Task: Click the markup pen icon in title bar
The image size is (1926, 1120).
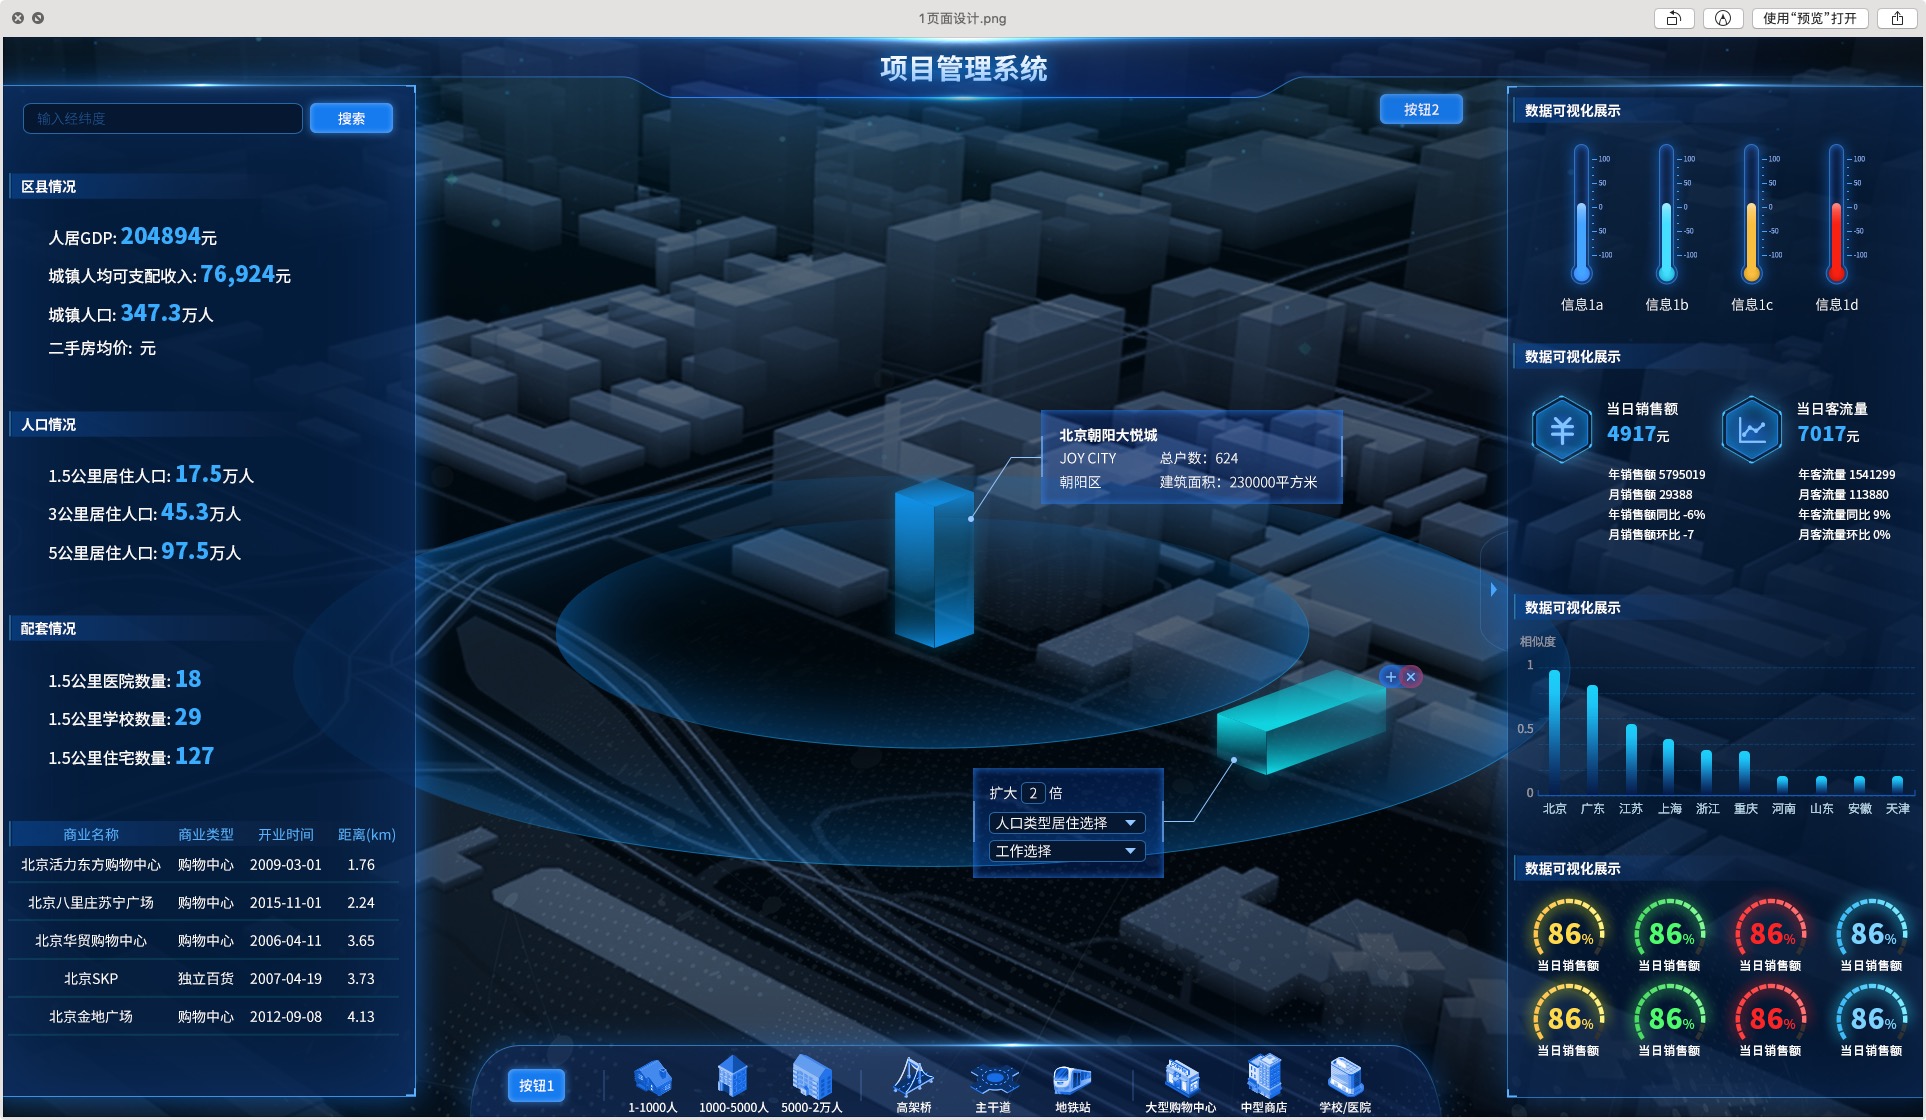Action: pos(1723,18)
